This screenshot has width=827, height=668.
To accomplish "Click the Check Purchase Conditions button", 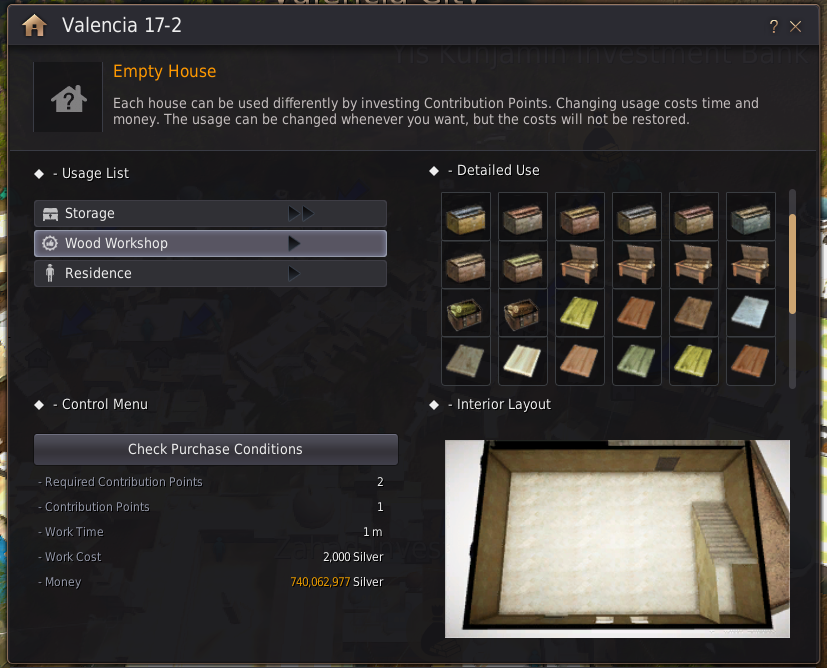I will (216, 449).
